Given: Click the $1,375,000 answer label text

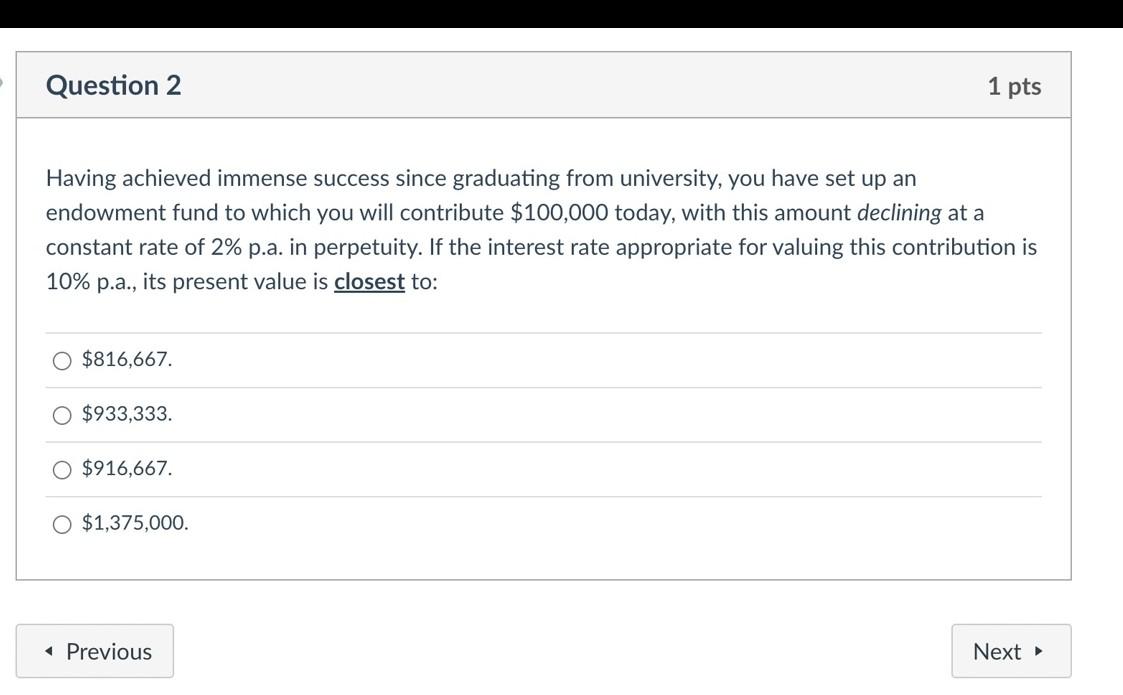Looking at the screenshot, I should [x=136, y=521].
